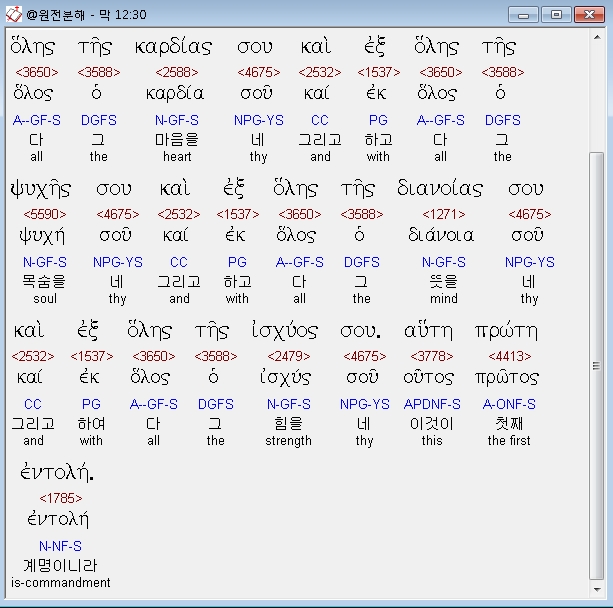Image resolution: width=613 pixels, height=608 pixels.
Task: Click the Korean gloss 첫째
Action: point(509,423)
